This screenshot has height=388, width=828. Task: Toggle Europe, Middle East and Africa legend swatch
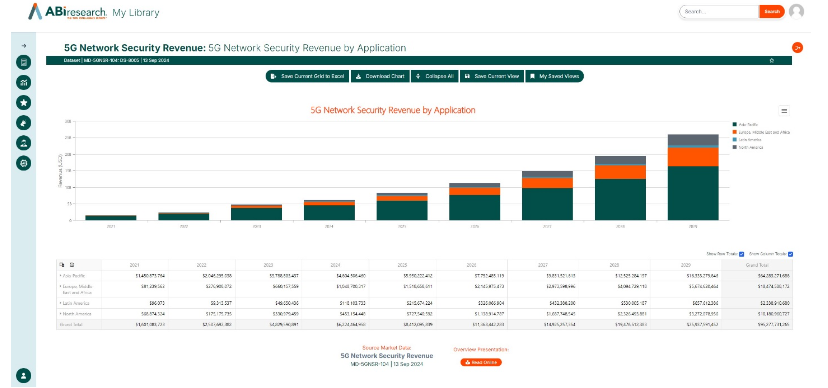click(735, 132)
